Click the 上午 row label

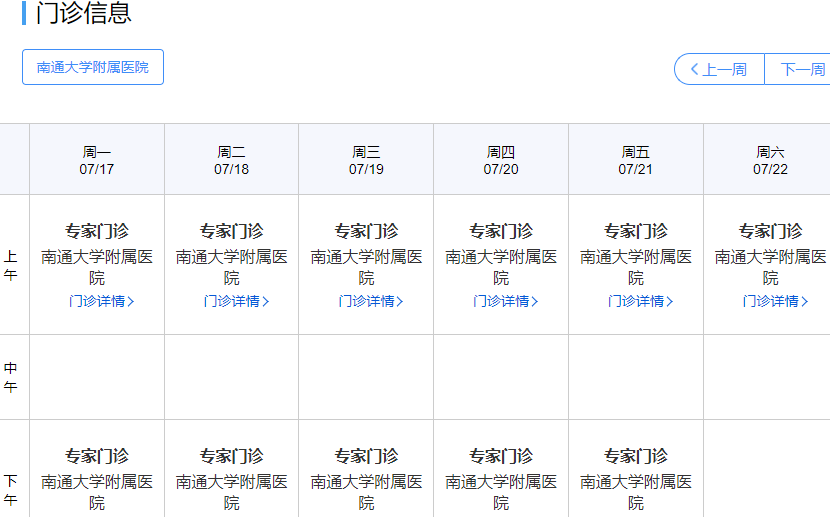11,265
